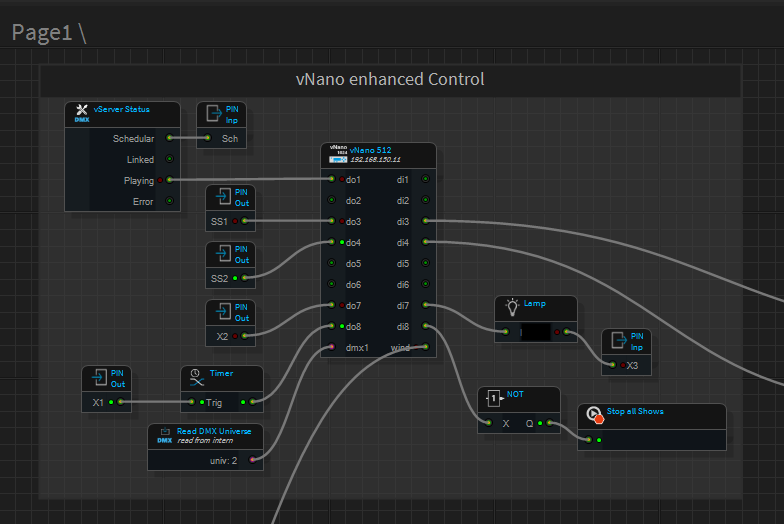Open the Page1 breadcrumb tab
This screenshot has width=784, height=524.
(41, 32)
